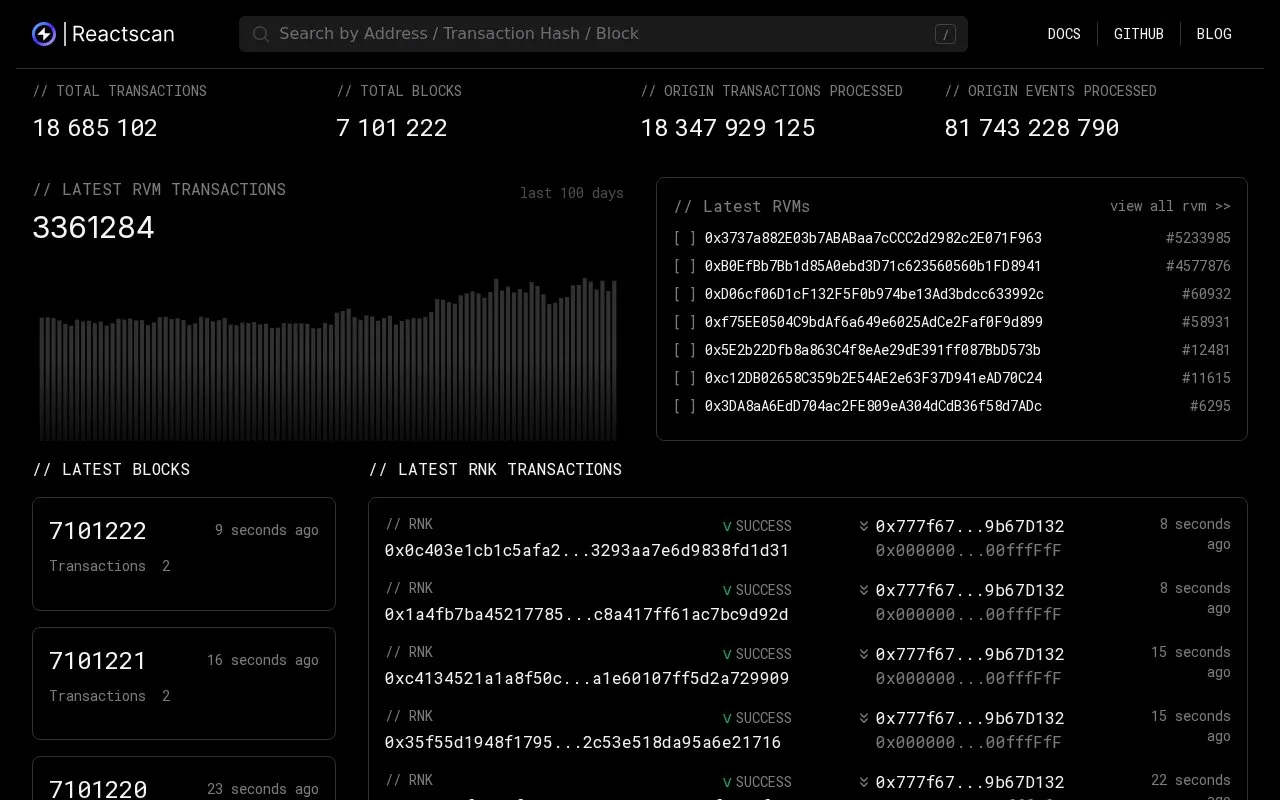Click RVM count #6295
Viewport: 1280px width, 800px height.
point(1210,406)
